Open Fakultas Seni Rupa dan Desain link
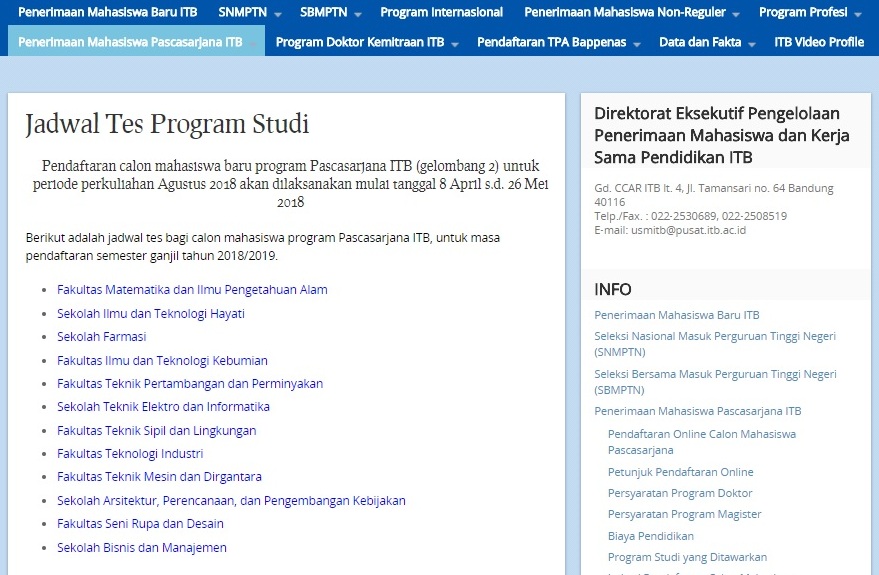Viewport: 879px width, 575px height. 140,524
